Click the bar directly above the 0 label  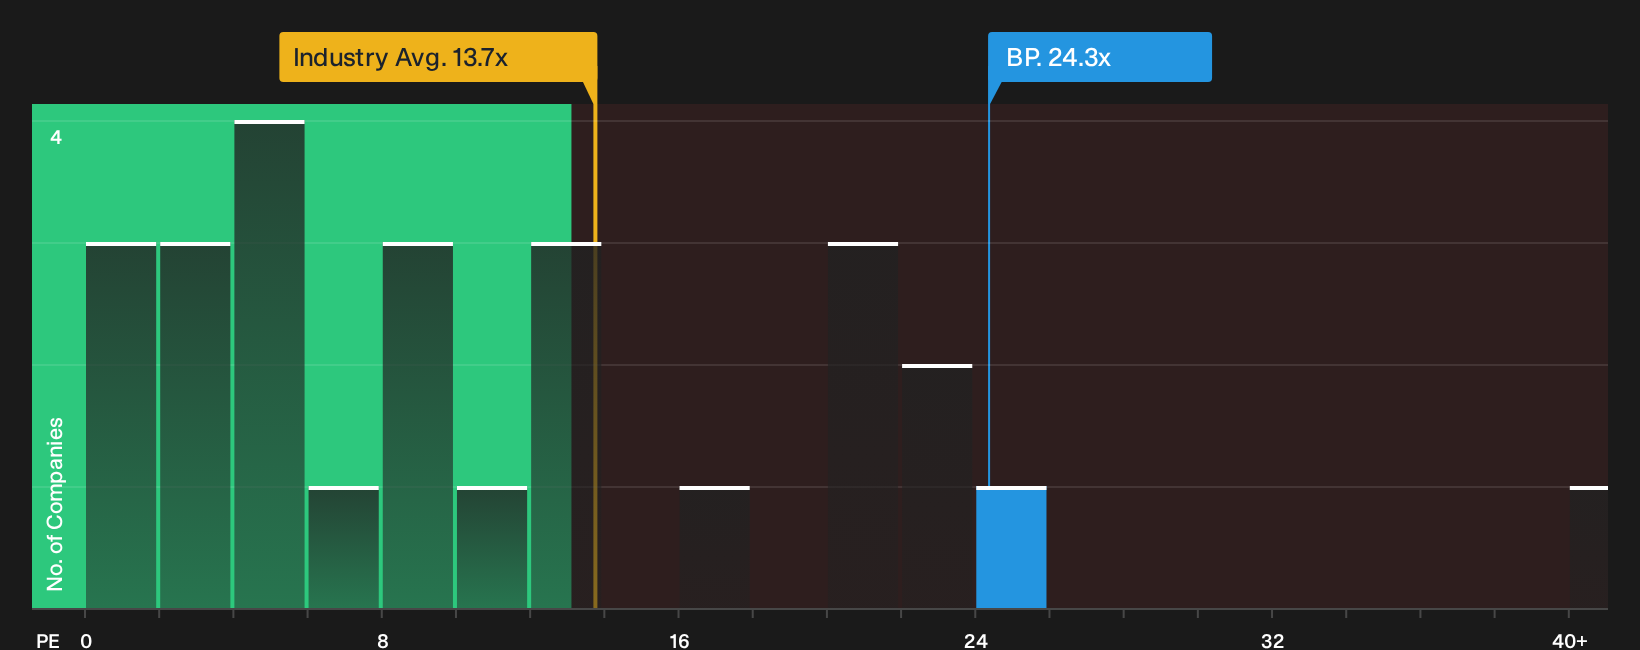pos(121,425)
